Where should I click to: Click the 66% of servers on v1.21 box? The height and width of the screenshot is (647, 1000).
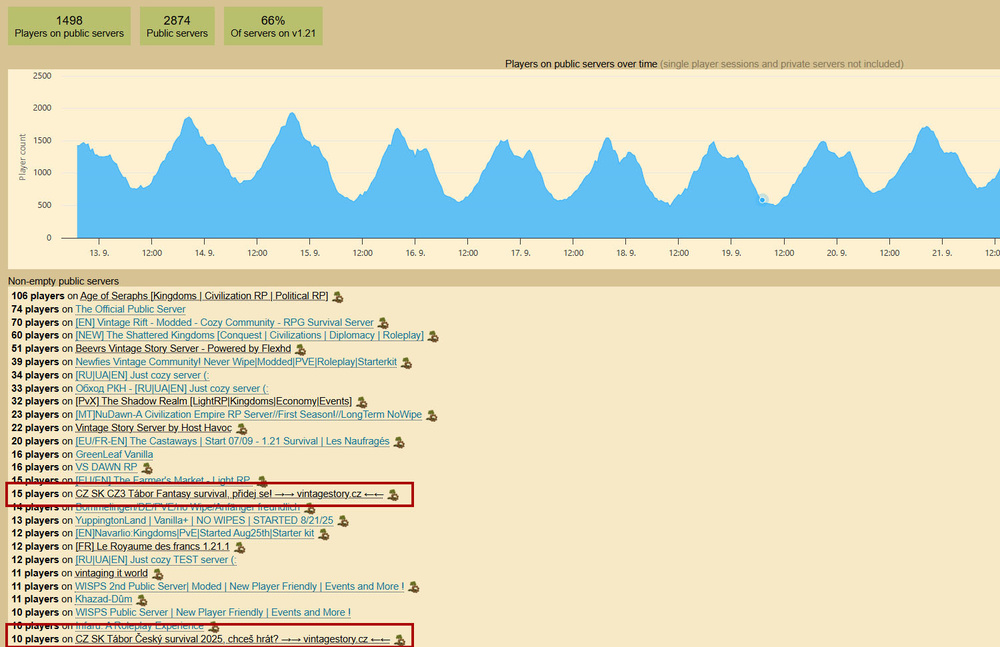(x=273, y=26)
